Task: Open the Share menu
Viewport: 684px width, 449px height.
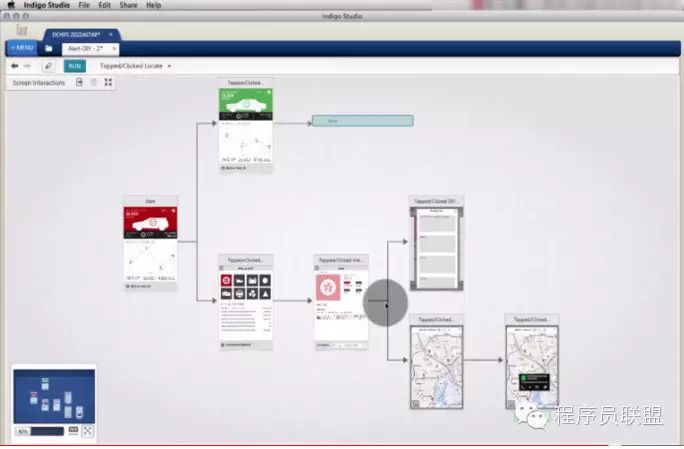Action: 128,5
